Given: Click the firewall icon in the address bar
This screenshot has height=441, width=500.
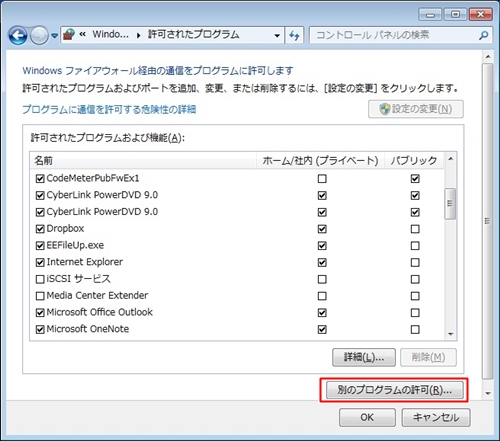Looking at the screenshot, I should pos(69,35).
